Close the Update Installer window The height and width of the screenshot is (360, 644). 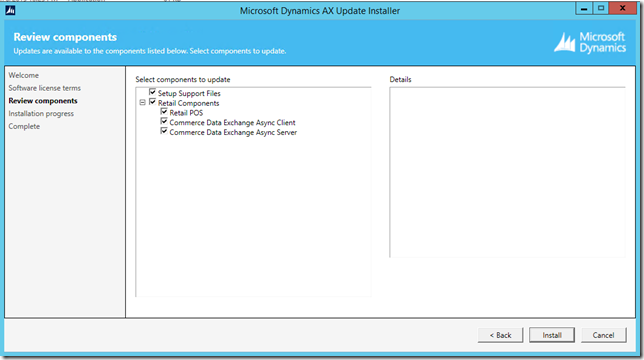623,8
